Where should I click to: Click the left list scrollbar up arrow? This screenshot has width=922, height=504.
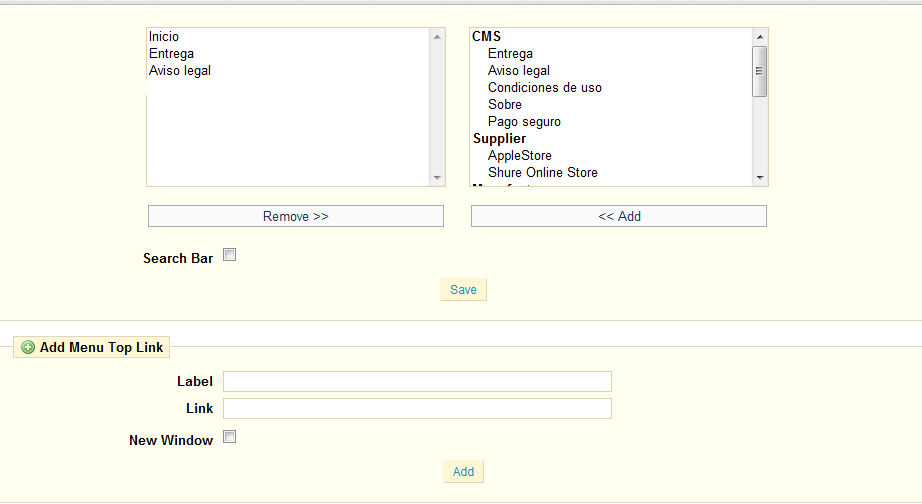[x=437, y=36]
